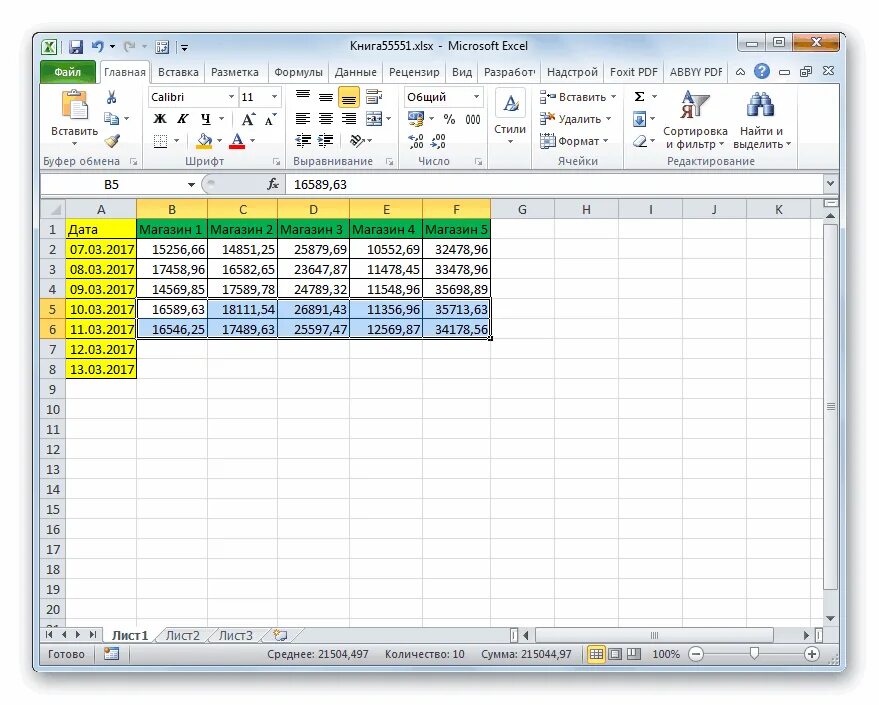The image size is (879, 705).
Task: Click the large Вставить paste icon
Action: point(74,105)
